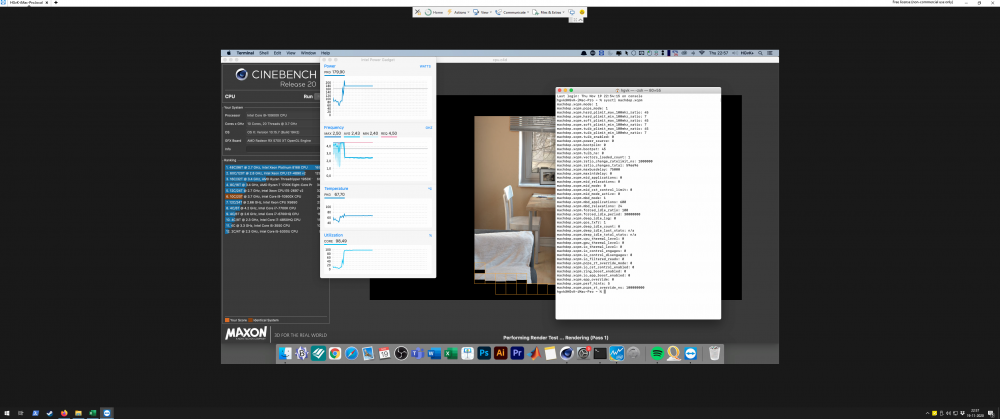The image size is (1000, 419).
Task: Switch to Cinebench via dock icon
Action: click(567, 353)
